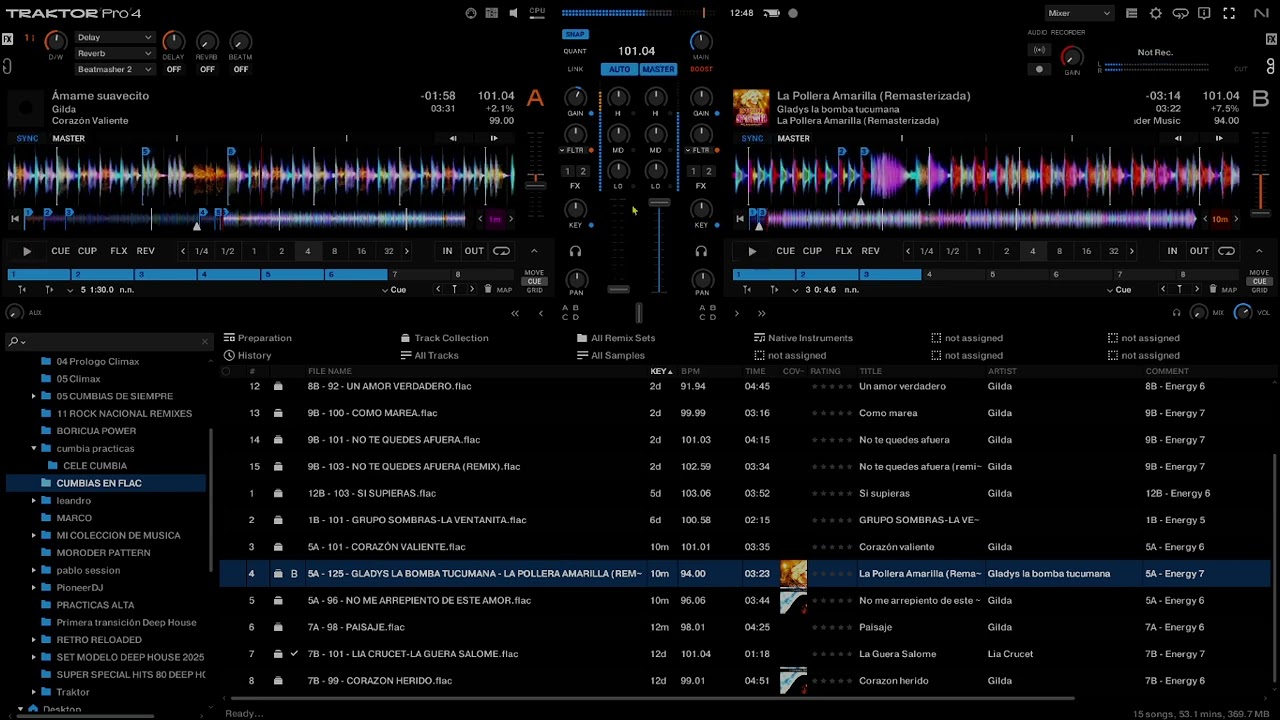Click the La Pollera Amarilla cover thumbnail in list
The height and width of the screenshot is (720, 1280).
click(x=793, y=574)
